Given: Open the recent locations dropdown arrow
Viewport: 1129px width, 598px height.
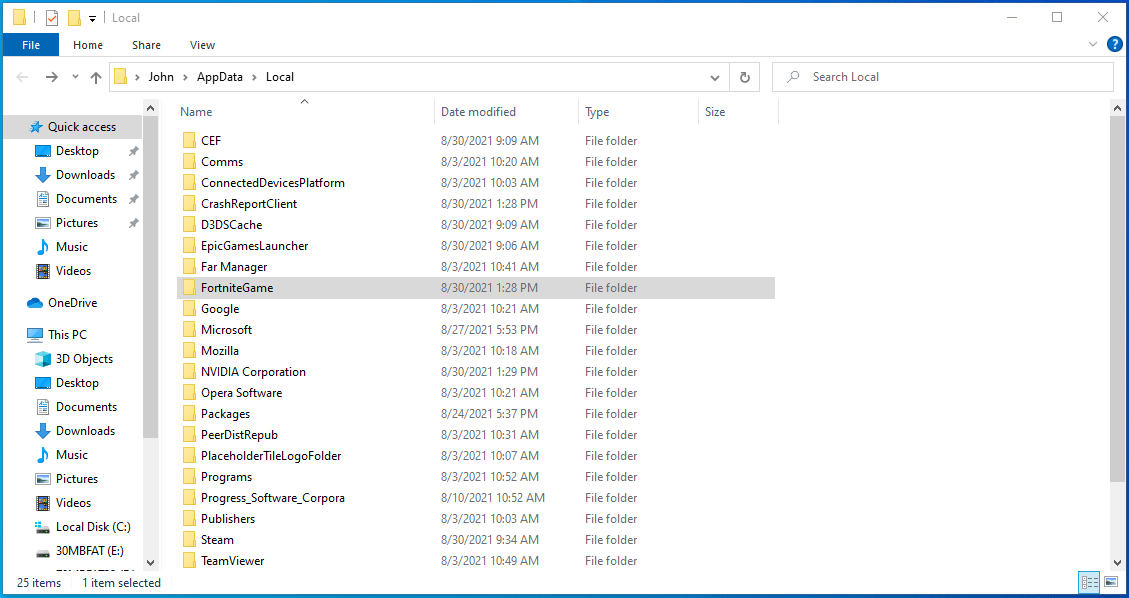Looking at the screenshot, I should click(75, 77).
